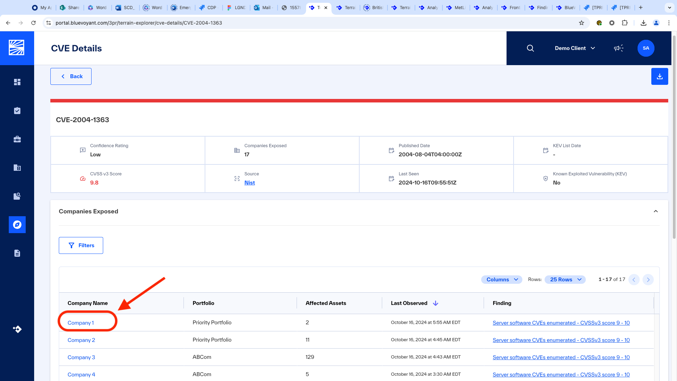The width and height of the screenshot is (677, 381).
Task: Click the arrow-diamond icon at sidebar bottom
Action: [x=17, y=329]
